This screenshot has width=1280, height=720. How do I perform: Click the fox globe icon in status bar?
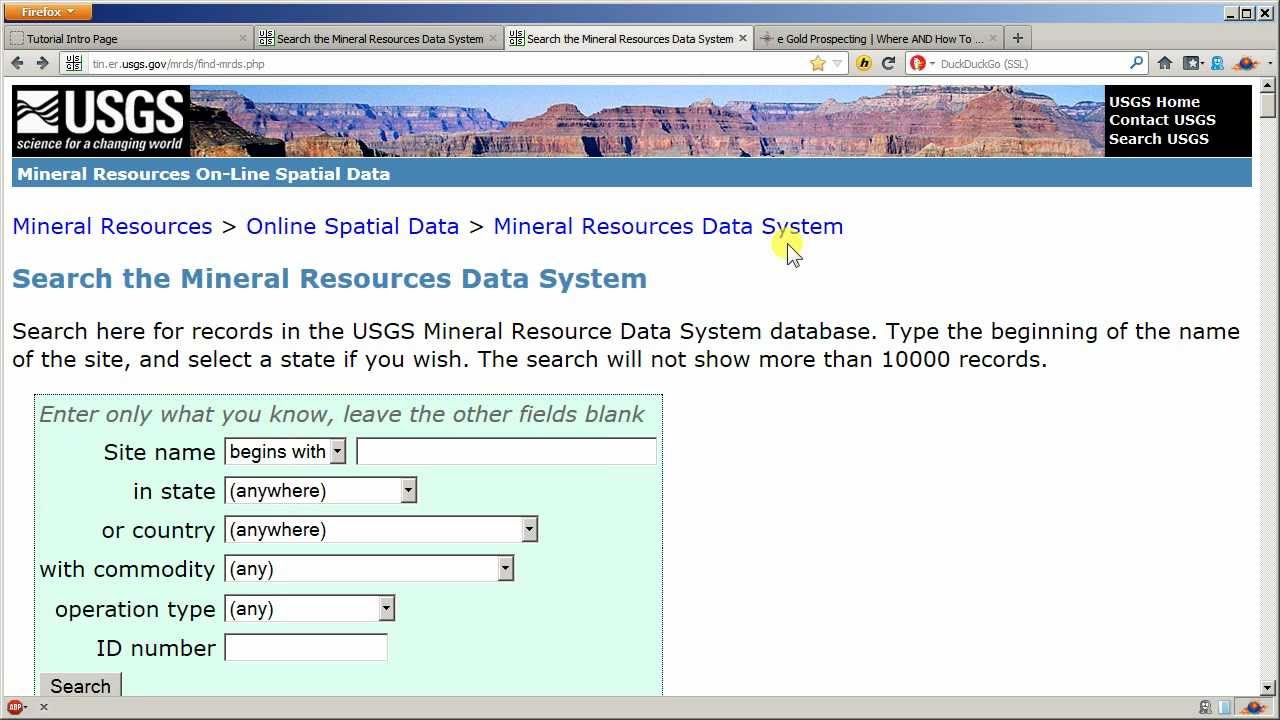(x=1252, y=707)
